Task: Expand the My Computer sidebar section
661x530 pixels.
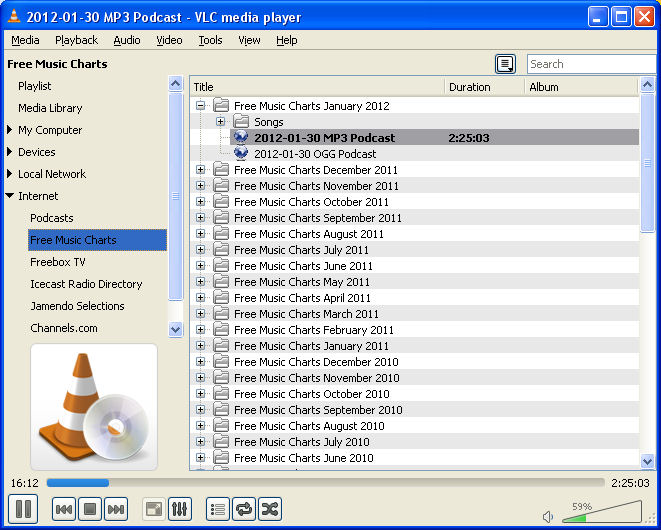Action: pyautogui.click(x=10, y=130)
